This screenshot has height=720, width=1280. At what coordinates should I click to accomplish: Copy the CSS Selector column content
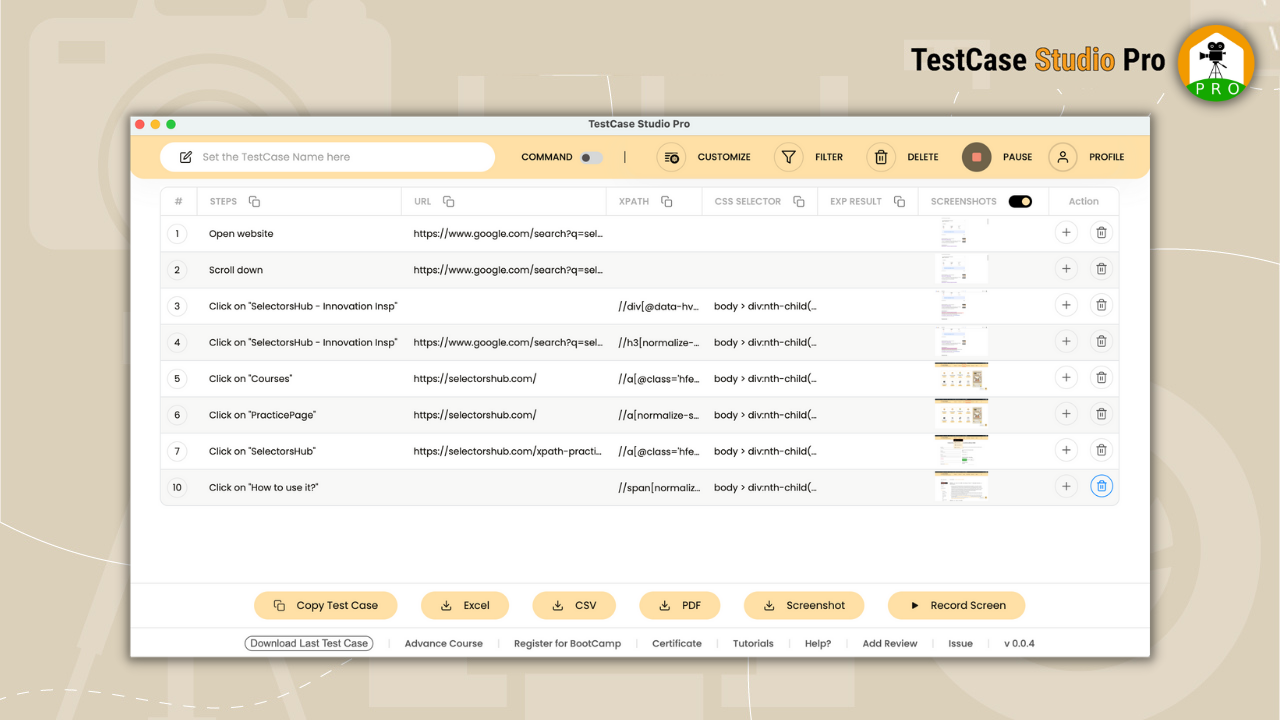(x=797, y=201)
